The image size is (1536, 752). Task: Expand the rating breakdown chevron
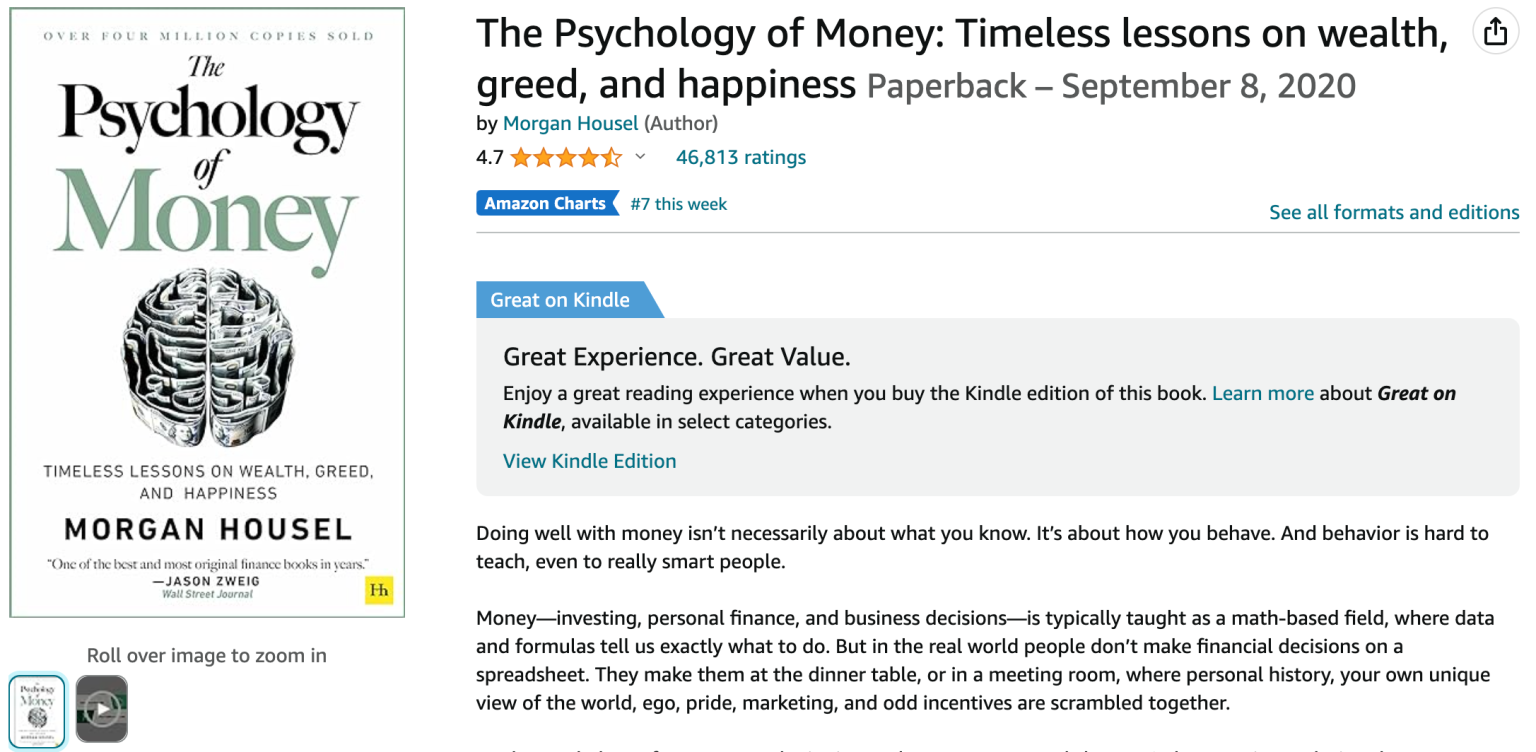(640, 157)
